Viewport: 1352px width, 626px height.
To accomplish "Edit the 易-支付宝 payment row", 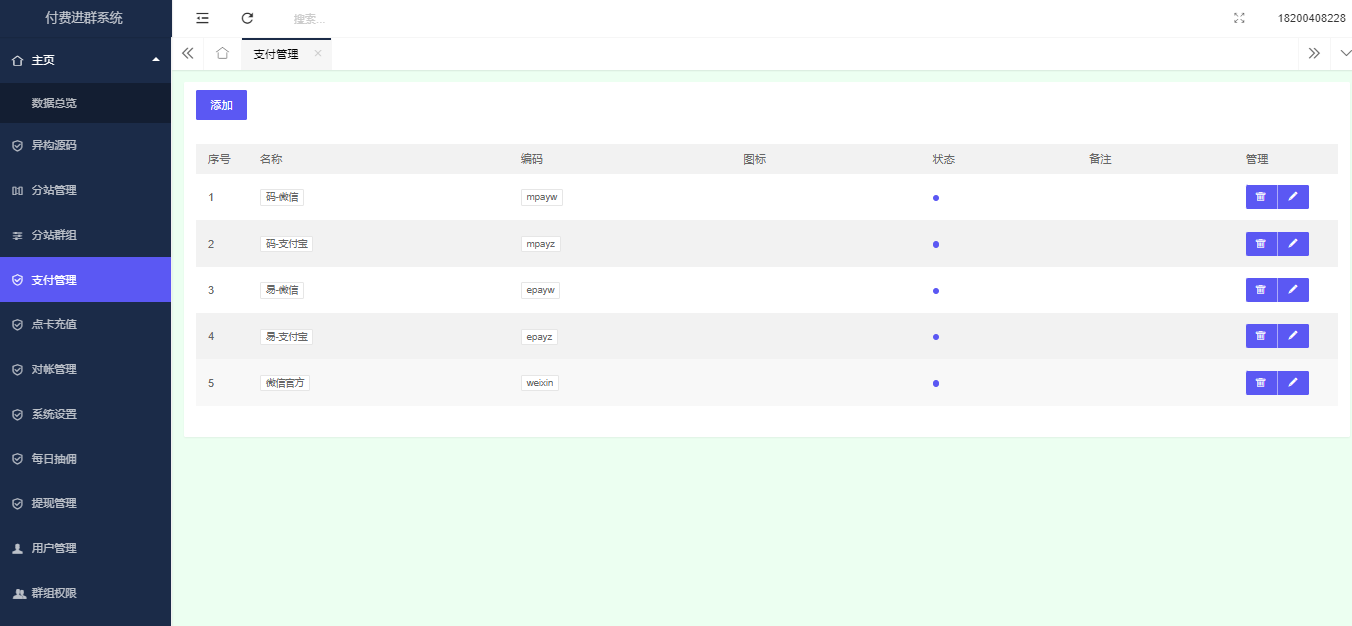I will pyautogui.click(x=1293, y=336).
